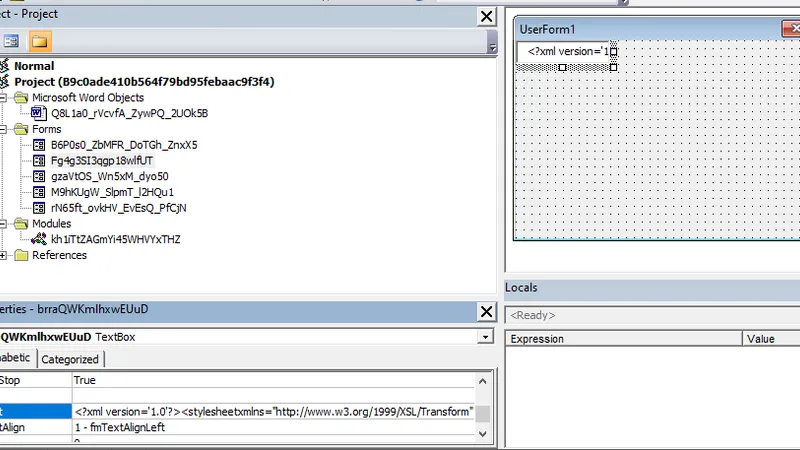Select rN65ft_ovkHV_EvEsQ_PfCjN form name
This screenshot has width=800, height=450.
coord(118,208)
